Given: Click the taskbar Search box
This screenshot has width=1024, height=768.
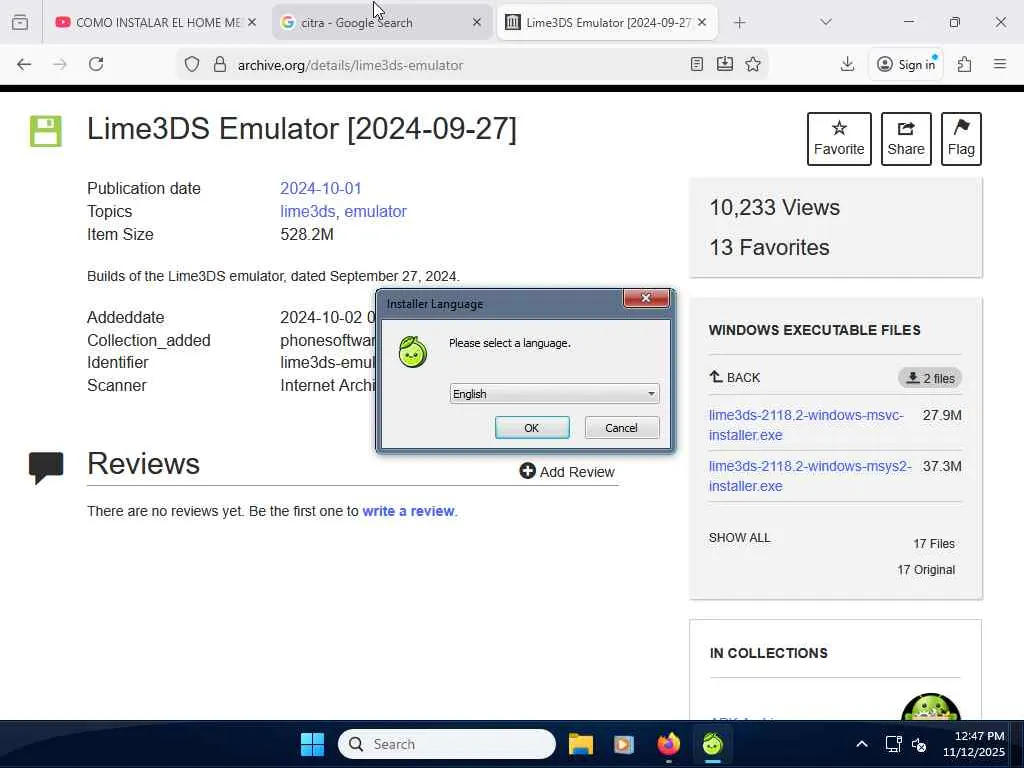Looking at the screenshot, I should coord(447,744).
